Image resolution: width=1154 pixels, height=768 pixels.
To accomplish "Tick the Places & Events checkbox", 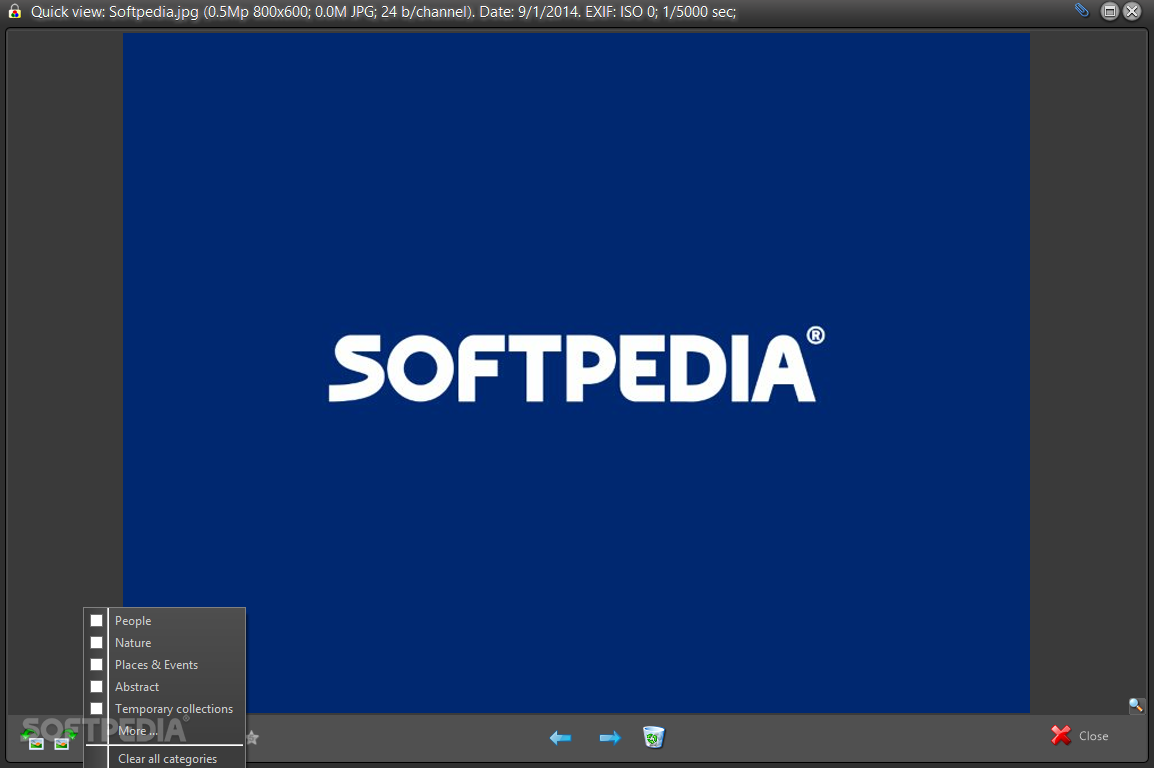I will tap(96, 665).
